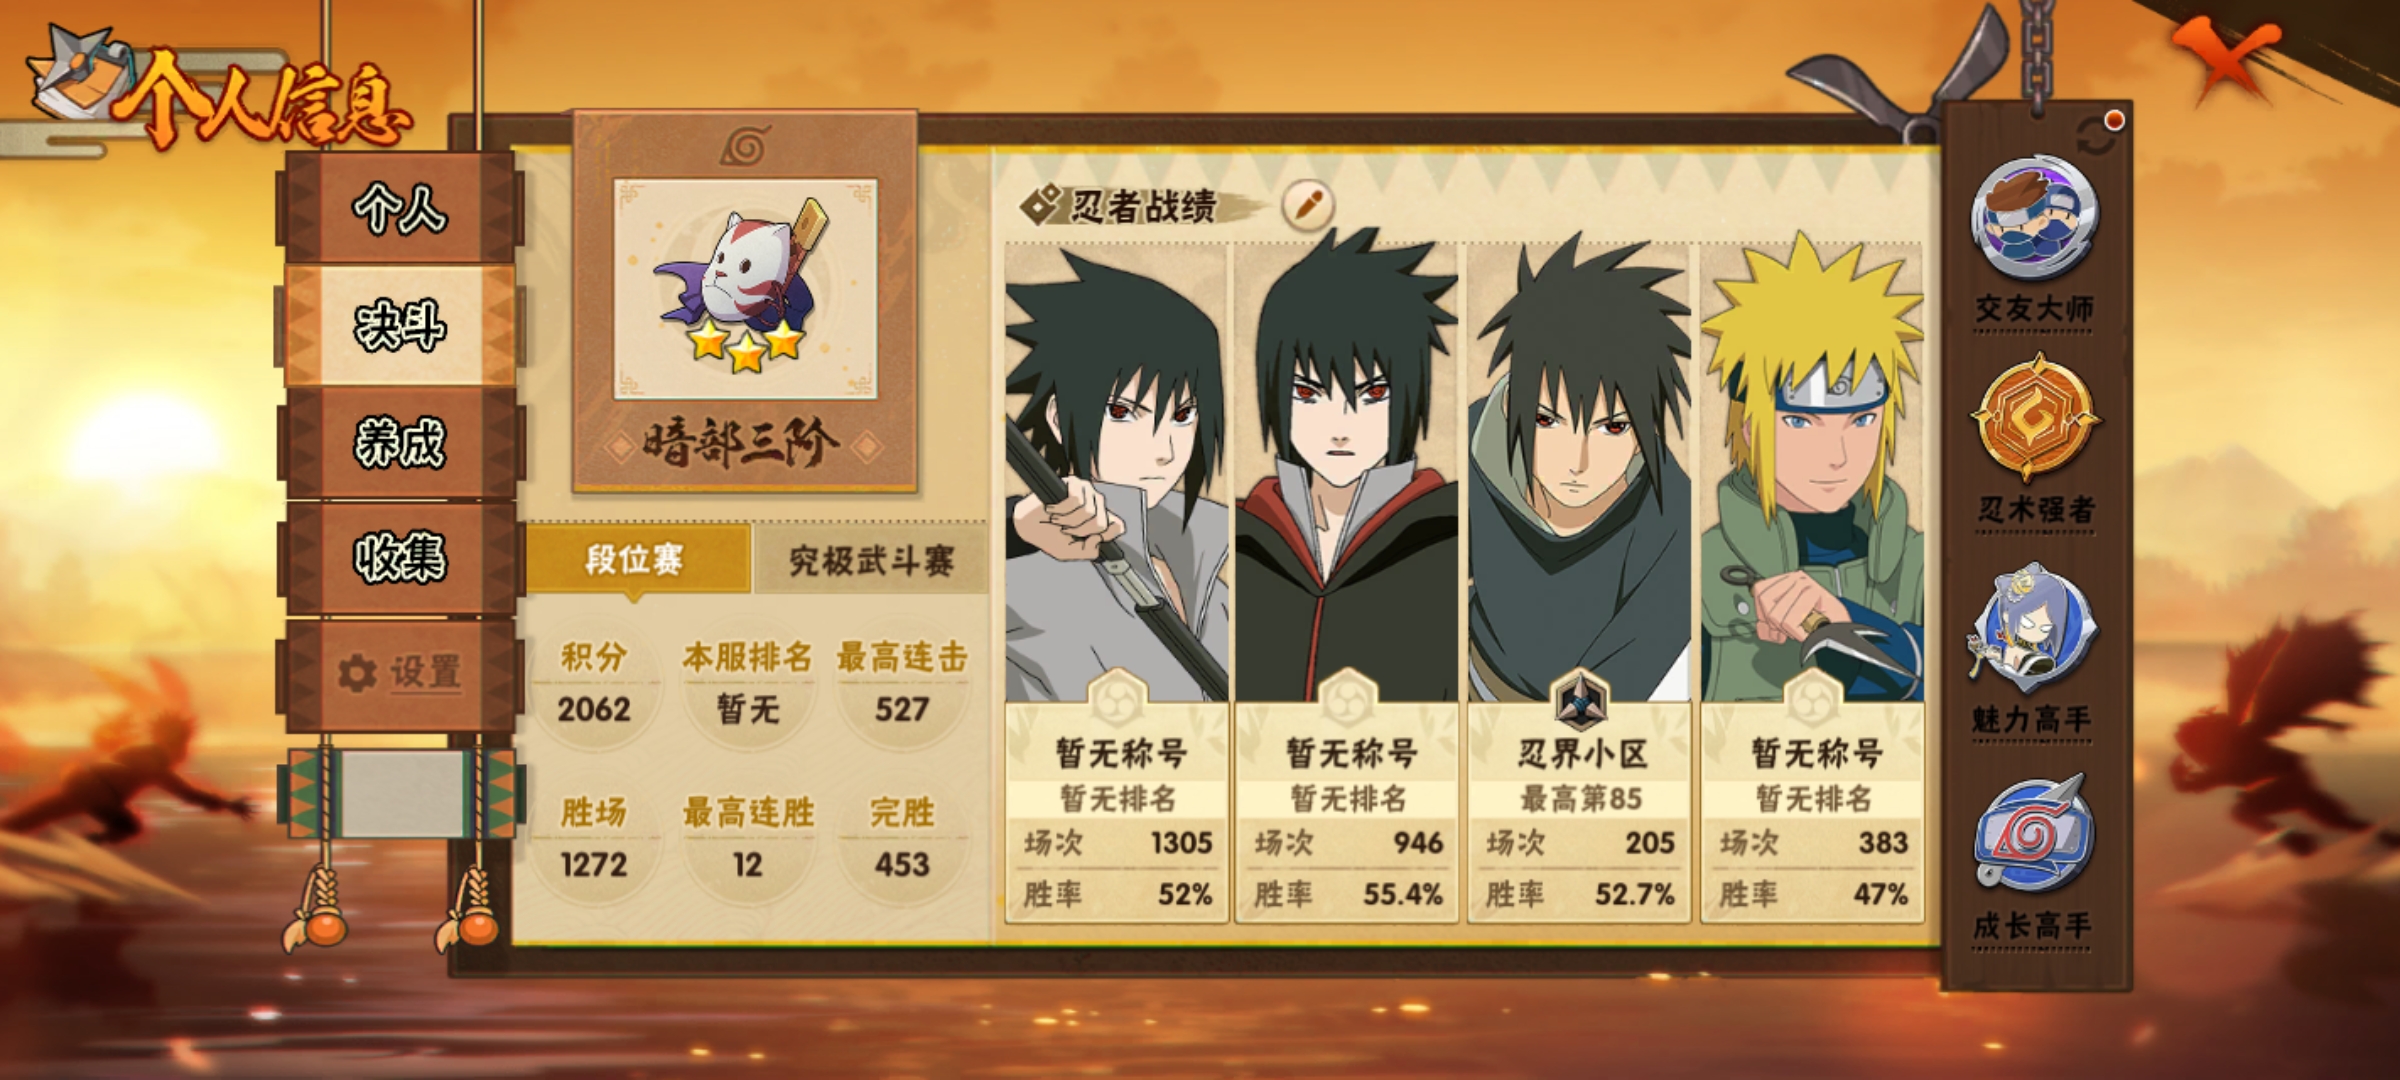The width and height of the screenshot is (2400, 1080).
Task: Select the ninja card with 1305 matches
Action: click(x=1117, y=581)
